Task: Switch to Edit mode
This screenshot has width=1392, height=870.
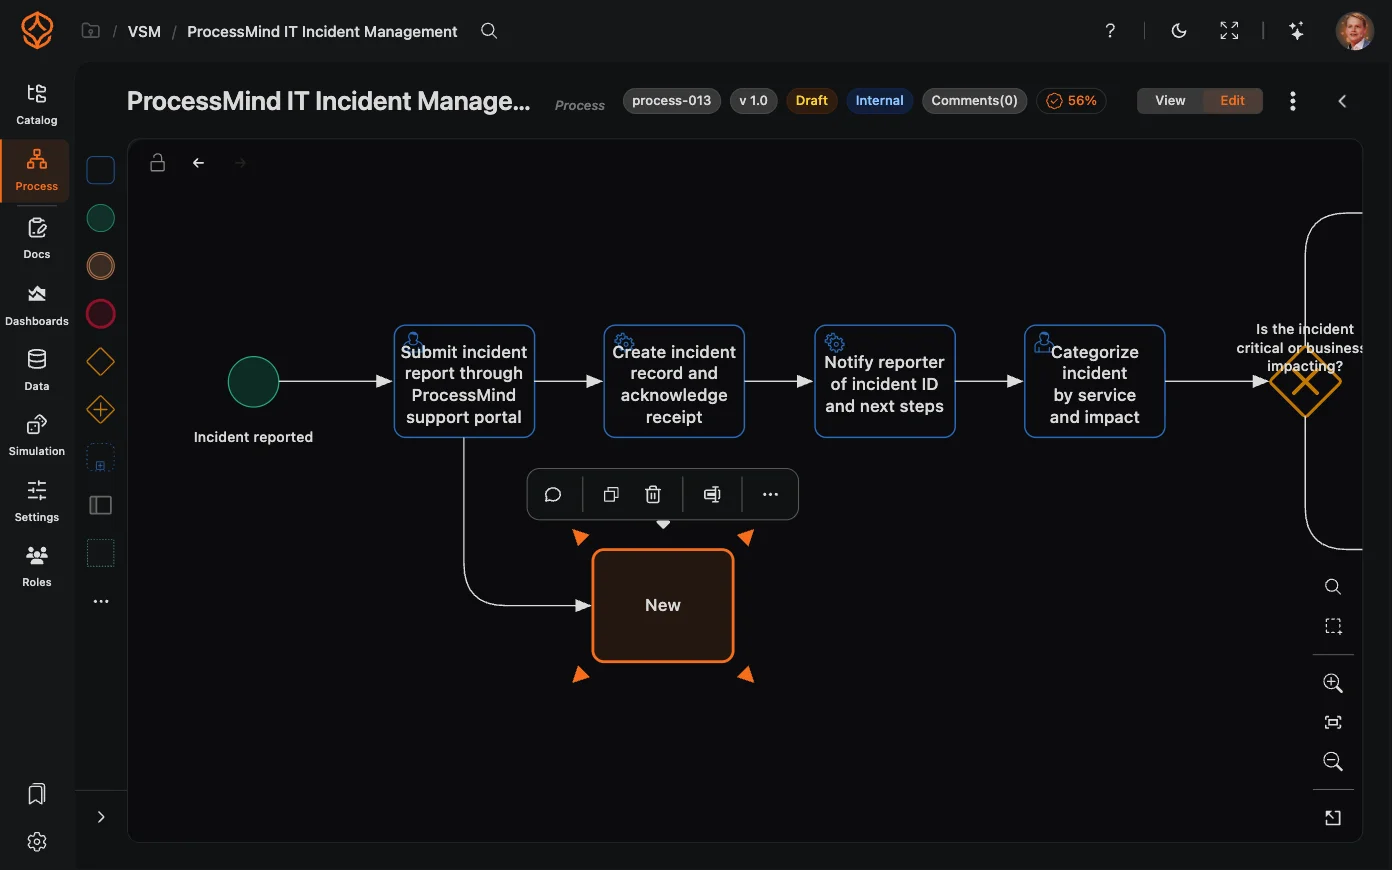Action: pyautogui.click(x=1232, y=101)
